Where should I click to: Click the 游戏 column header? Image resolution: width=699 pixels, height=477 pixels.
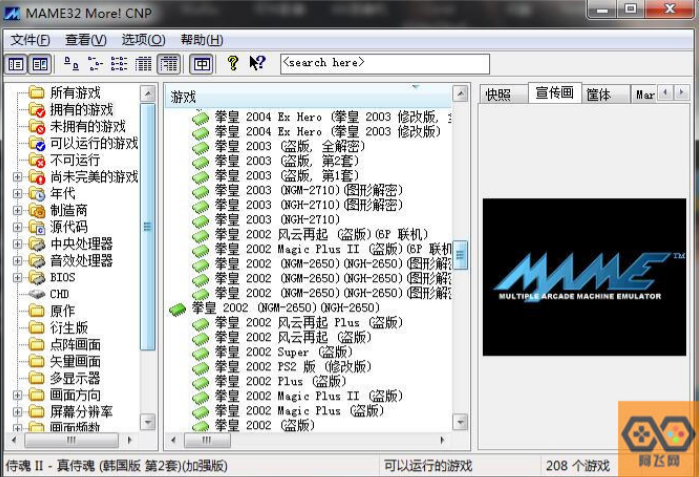(x=308, y=96)
